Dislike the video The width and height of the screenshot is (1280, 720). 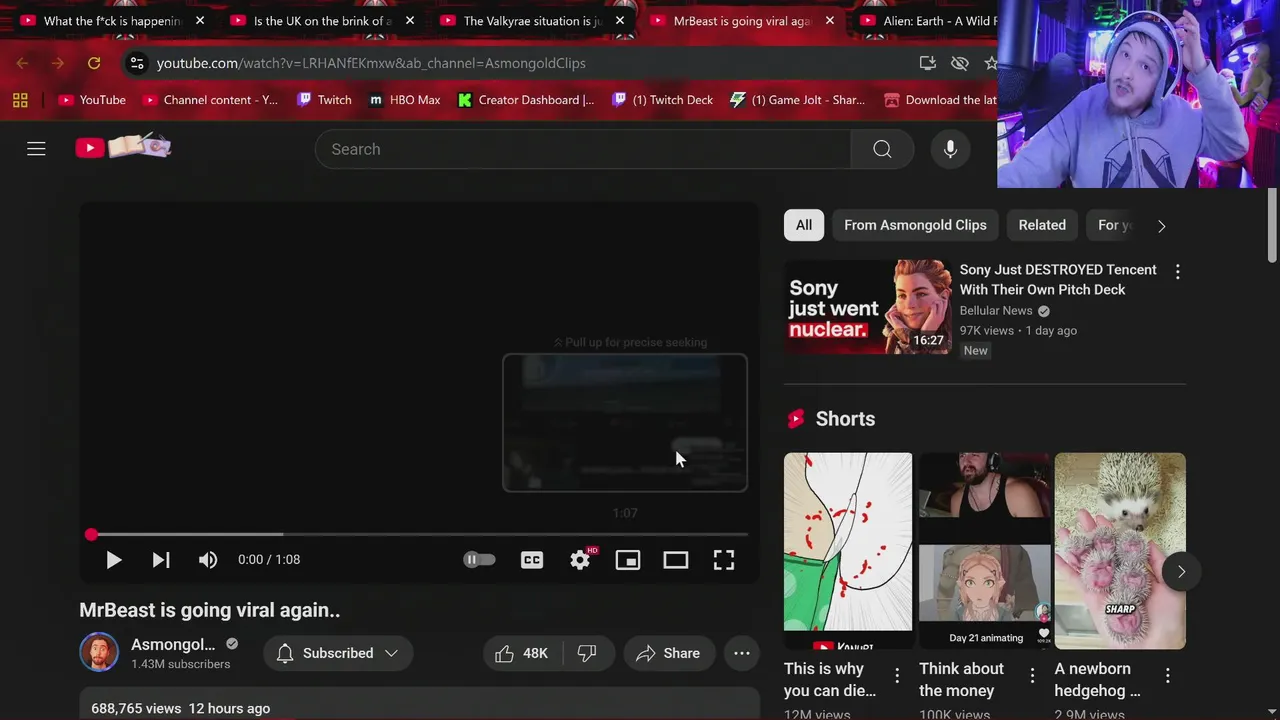(588, 653)
